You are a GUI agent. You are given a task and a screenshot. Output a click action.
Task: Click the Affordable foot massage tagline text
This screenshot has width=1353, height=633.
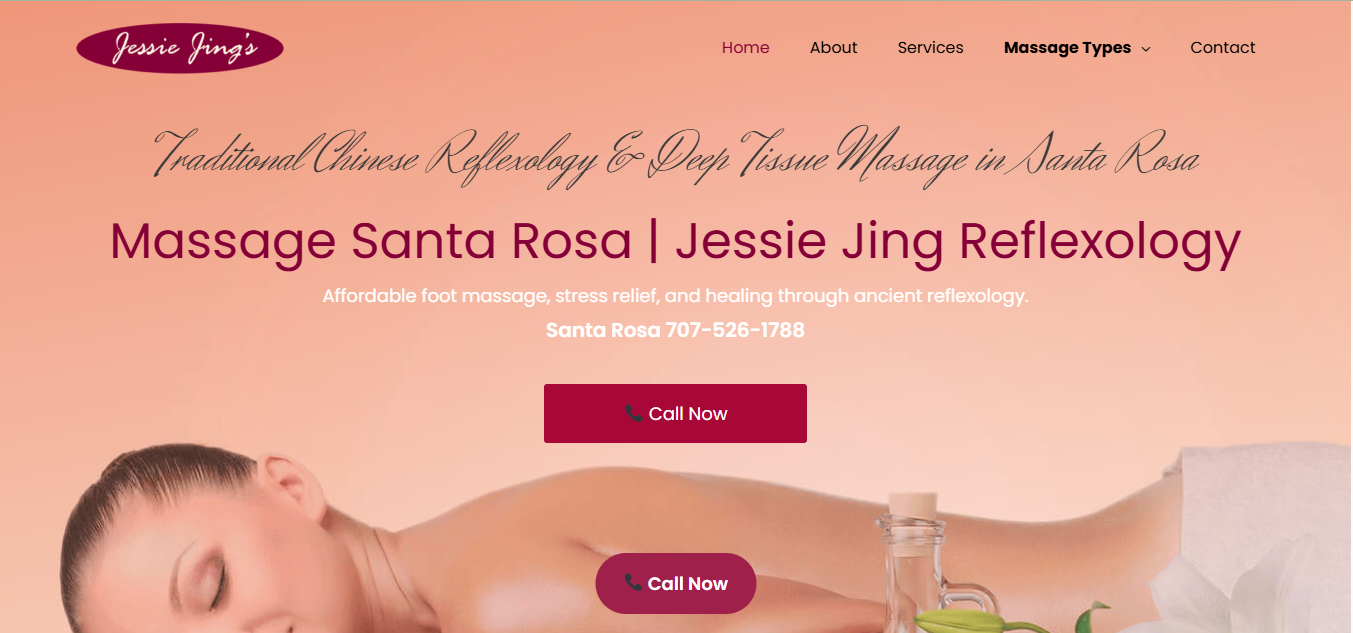(675, 296)
